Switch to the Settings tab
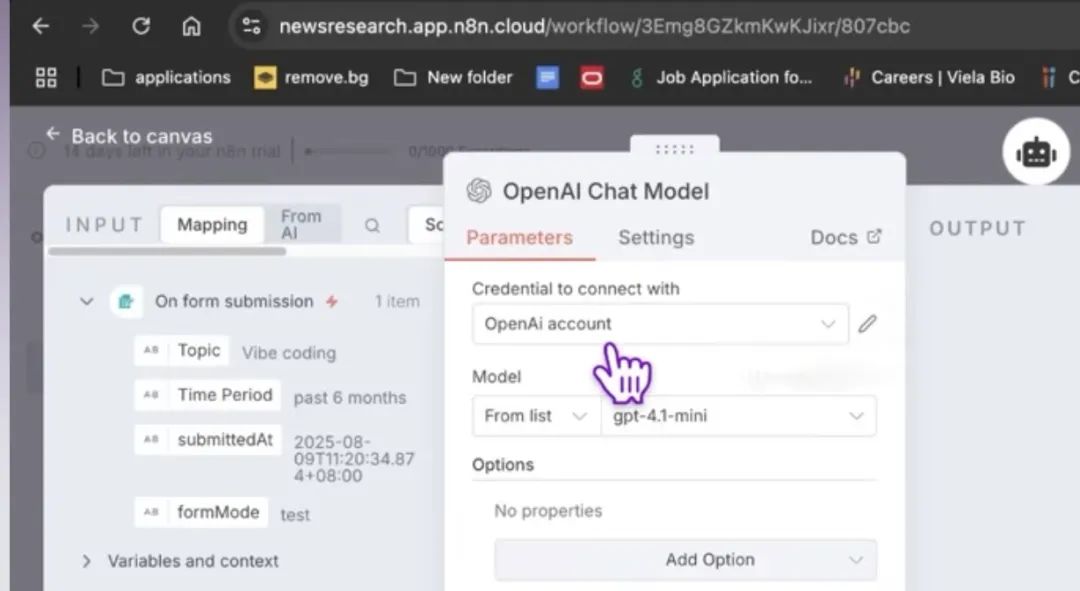 tap(656, 238)
